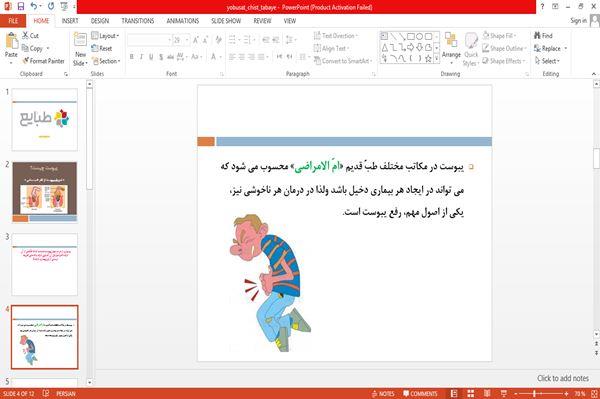The height and width of the screenshot is (399, 600).
Task: Increase font size with the large A
Action: click(x=196, y=40)
